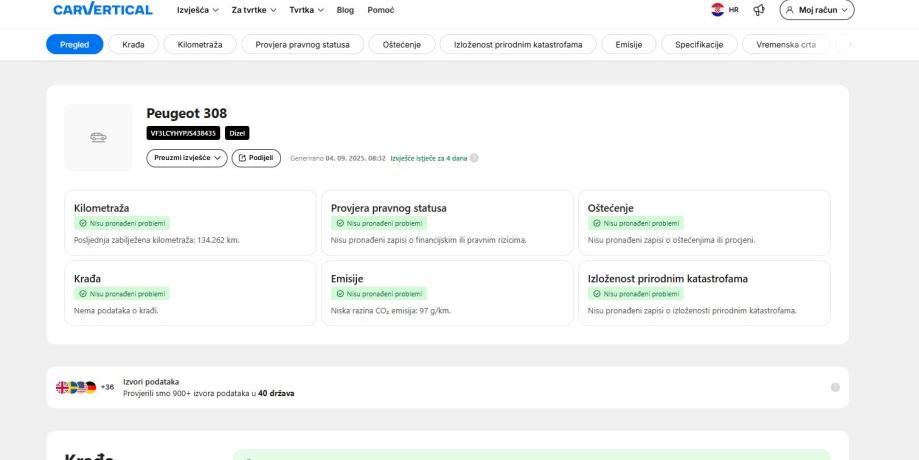Open the Blog link

click(x=345, y=10)
